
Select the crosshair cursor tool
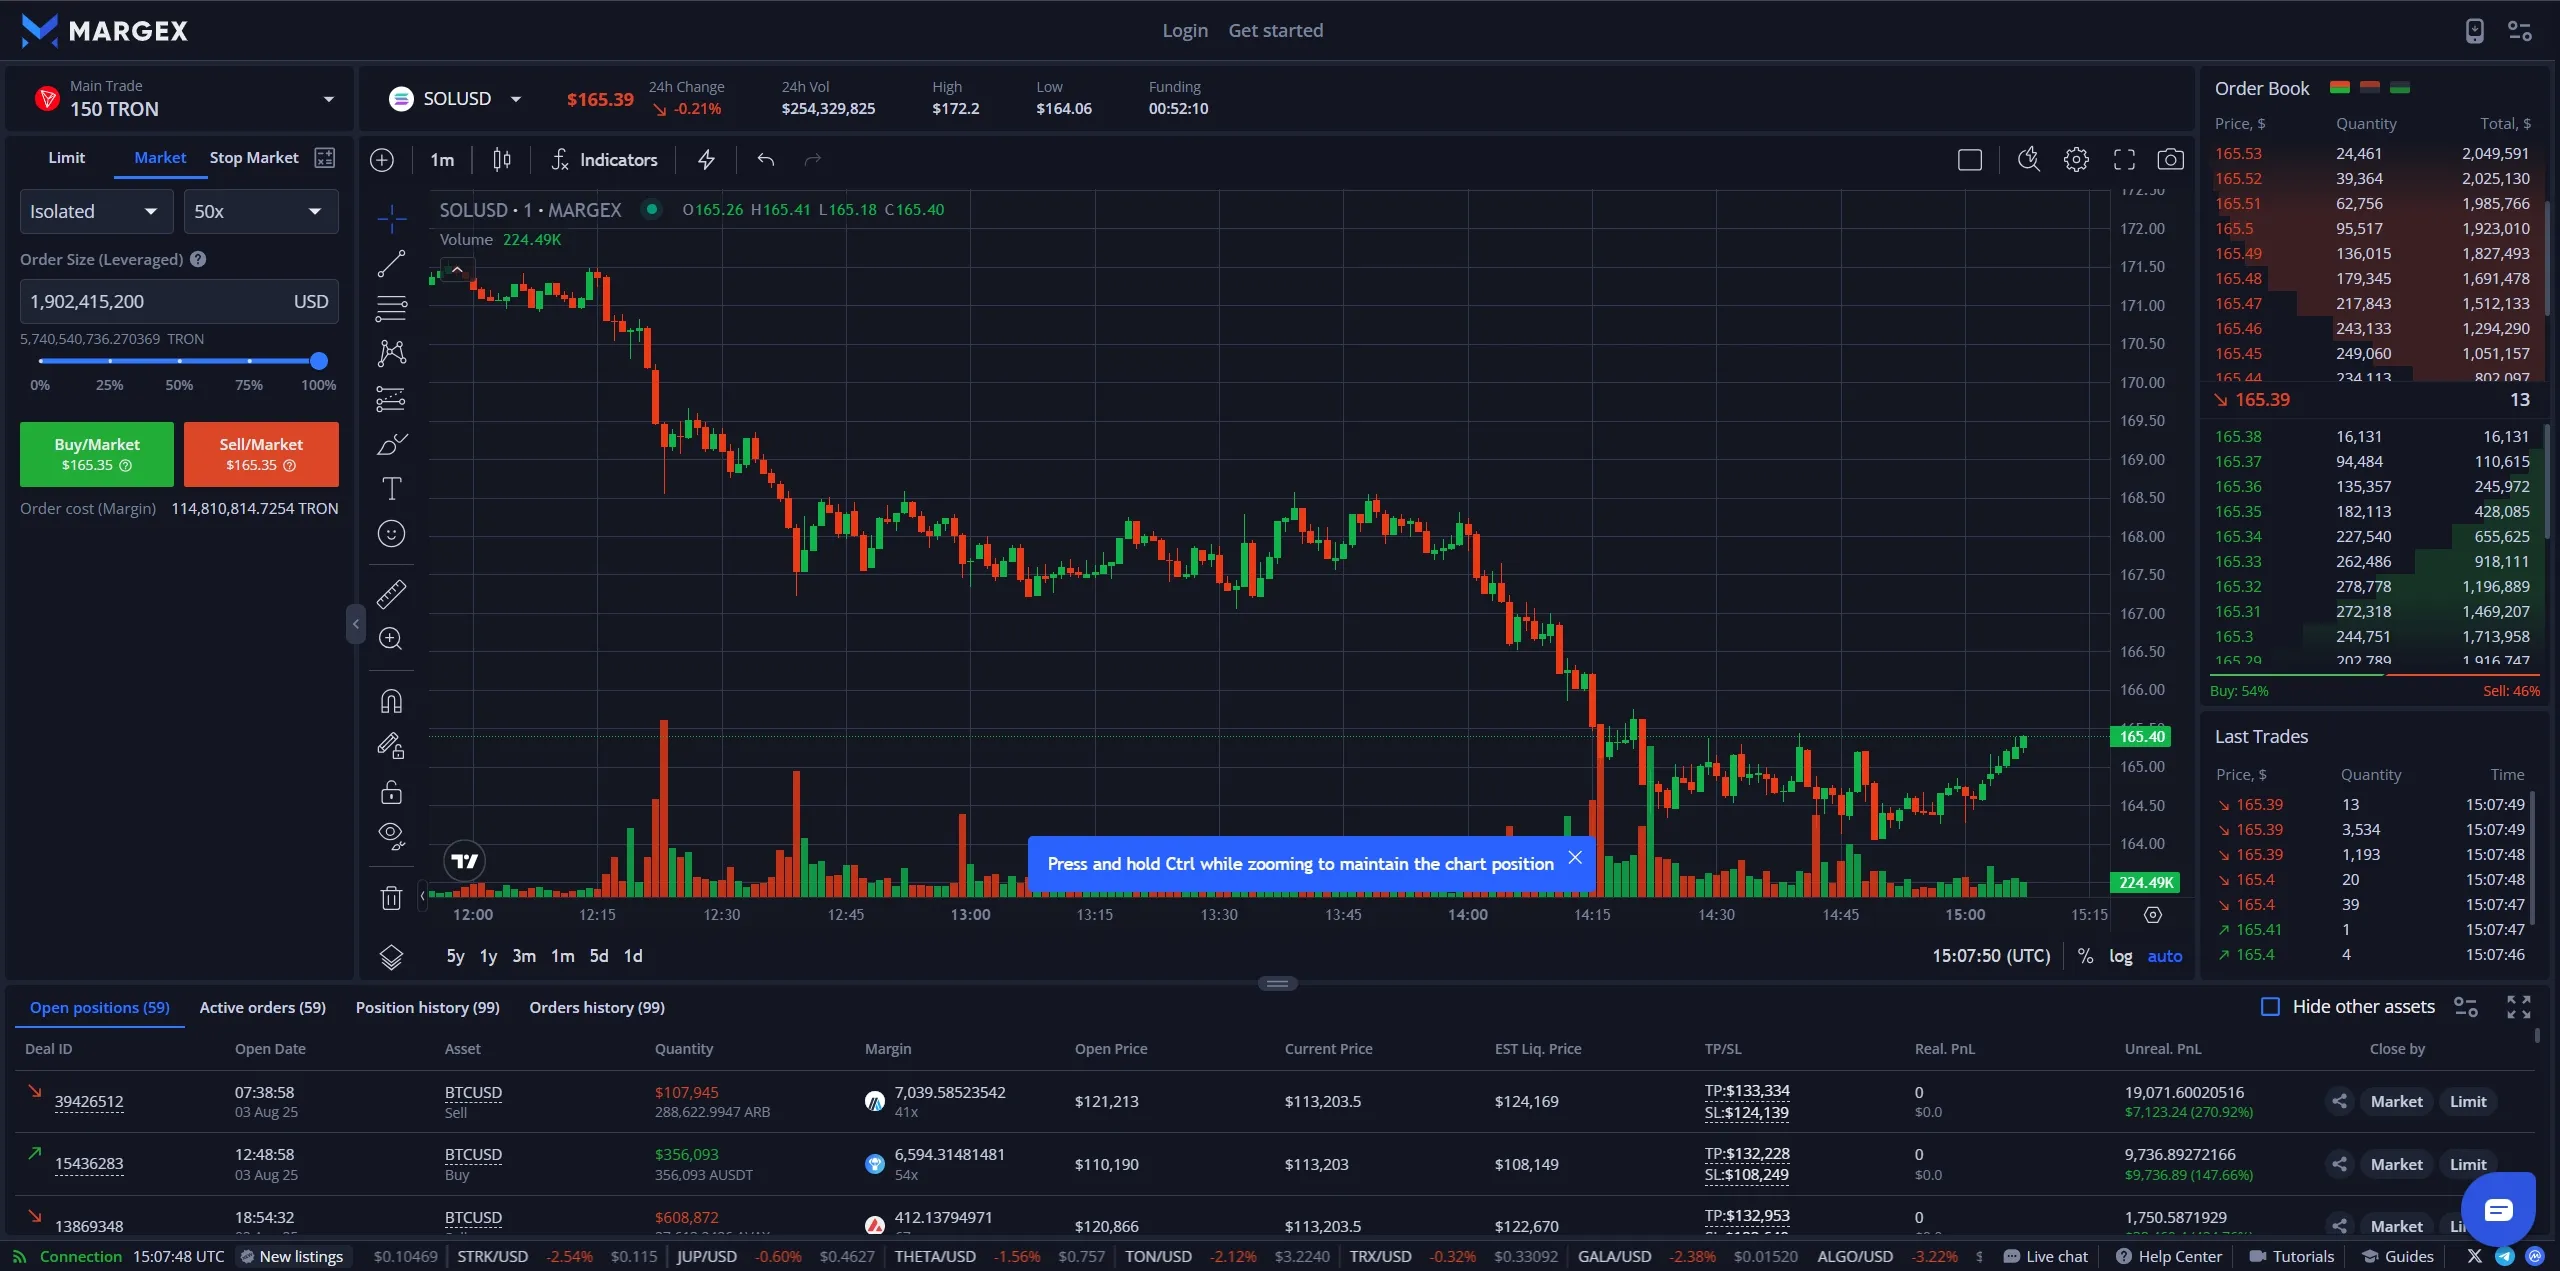click(x=391, y=218)
